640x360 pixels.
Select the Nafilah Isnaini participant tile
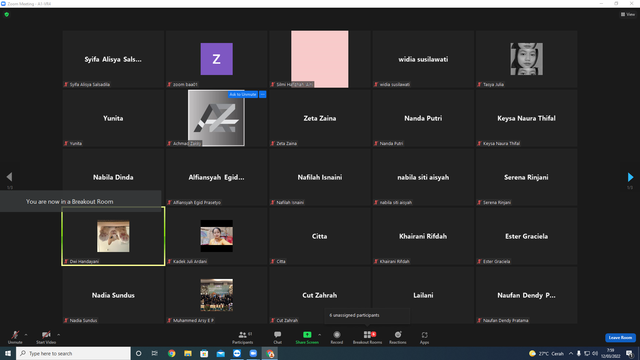coord(320,177)
